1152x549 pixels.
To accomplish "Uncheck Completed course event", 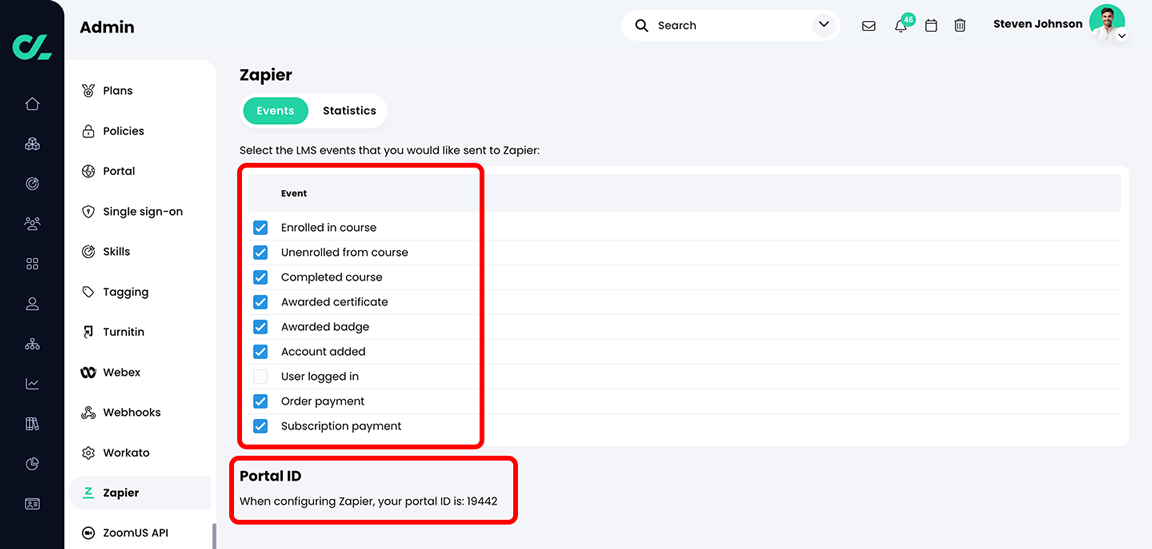I will [x=260, y=277].
